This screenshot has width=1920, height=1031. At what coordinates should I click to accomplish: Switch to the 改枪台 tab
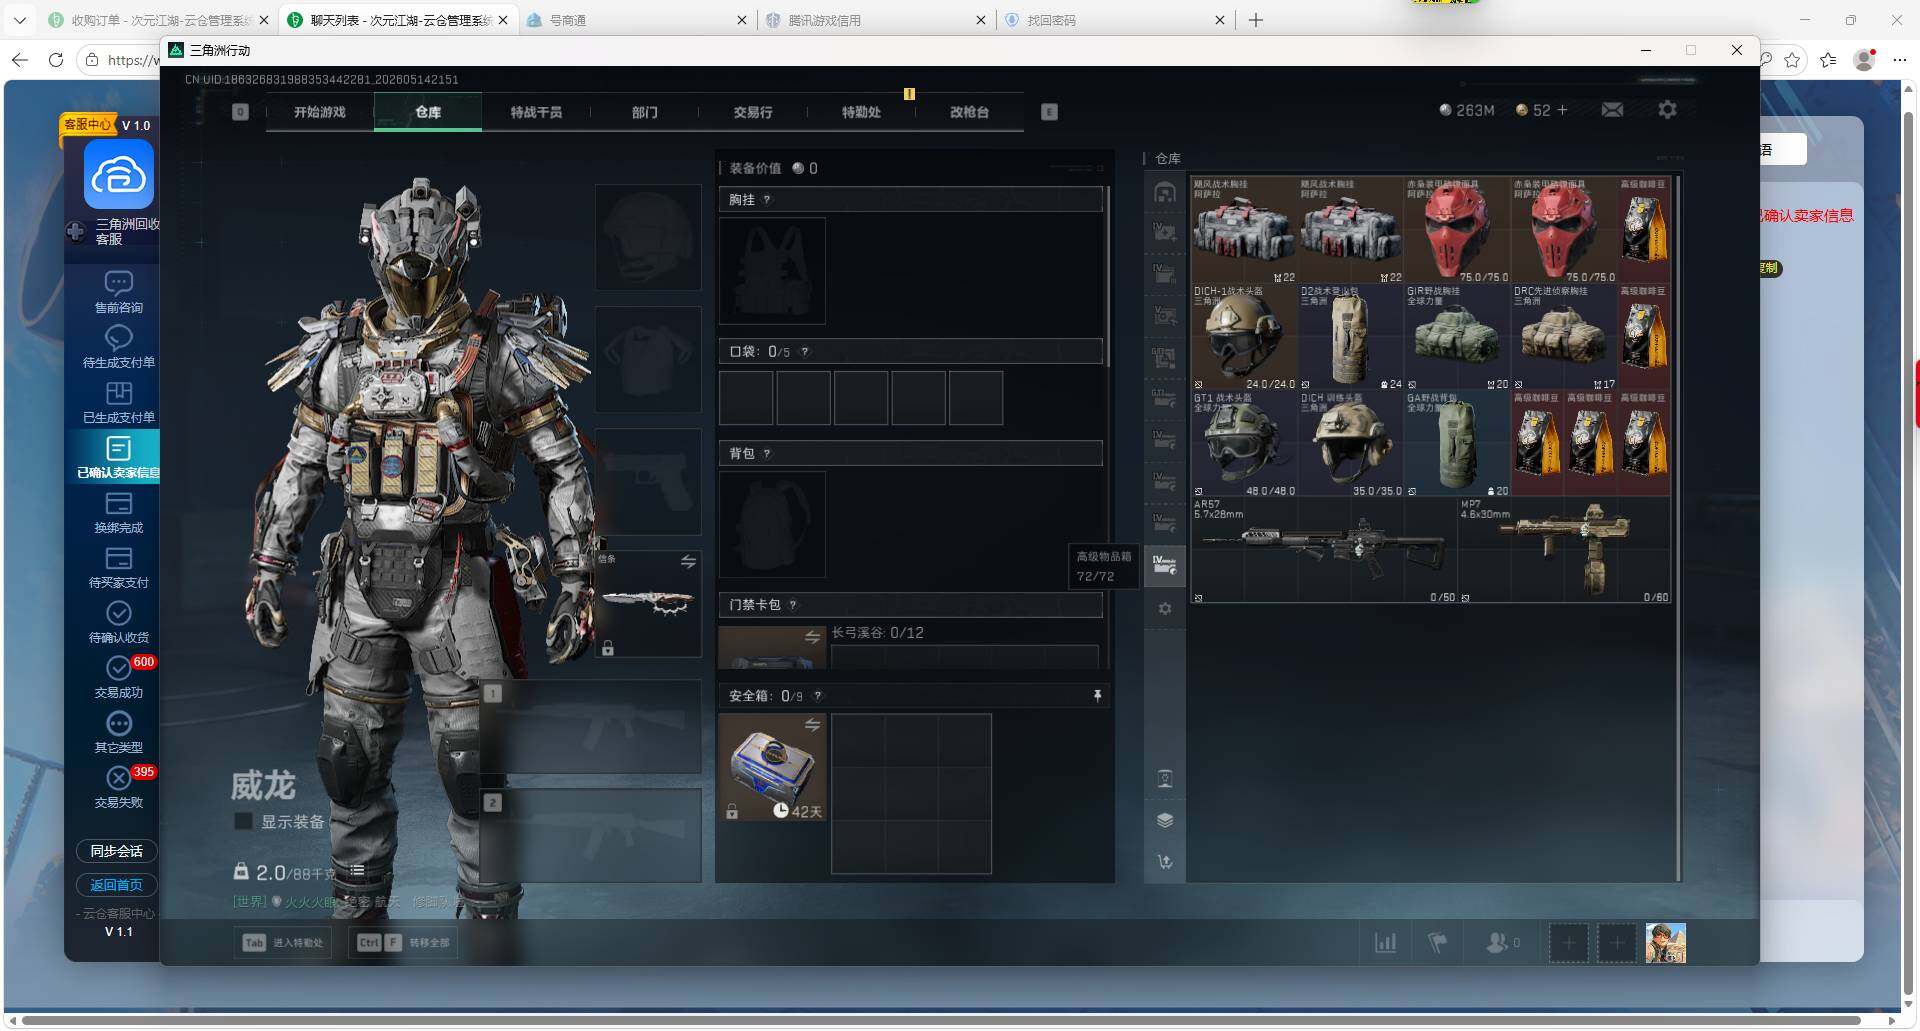(969, 112)
